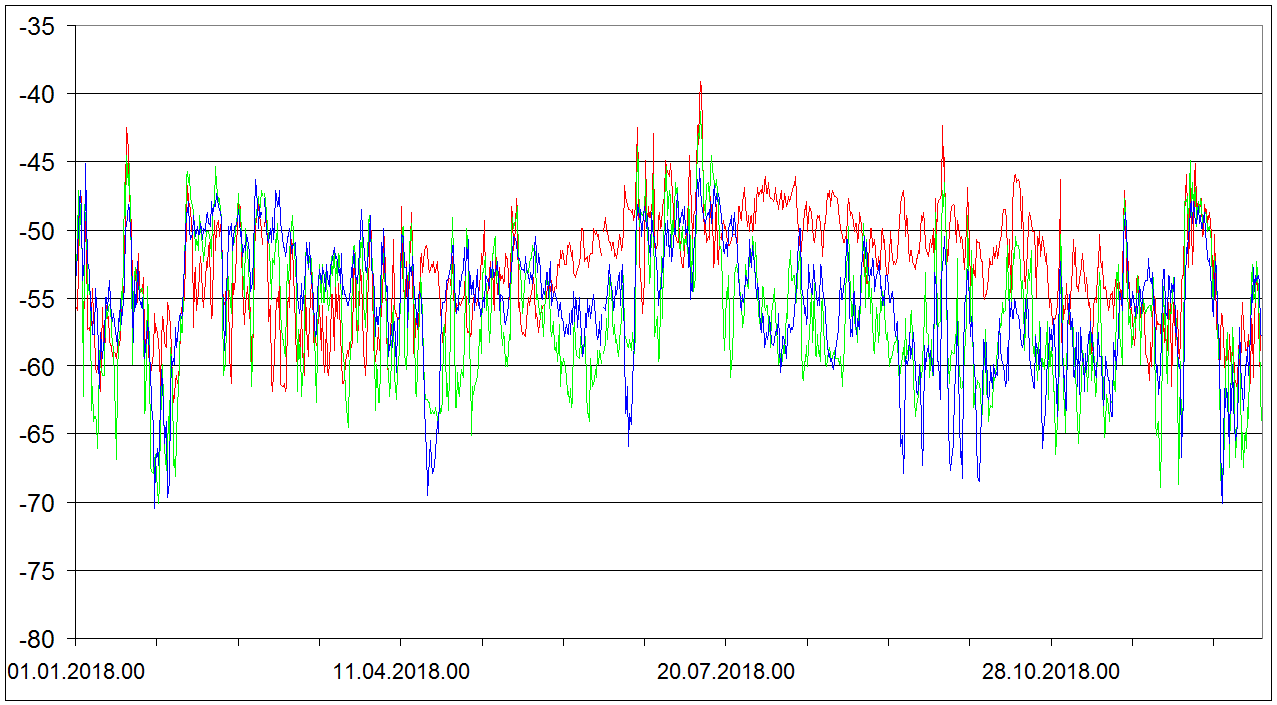
Task: Click the -50 y-axis label
Action: pyautogui.click(x=39, y=230)
